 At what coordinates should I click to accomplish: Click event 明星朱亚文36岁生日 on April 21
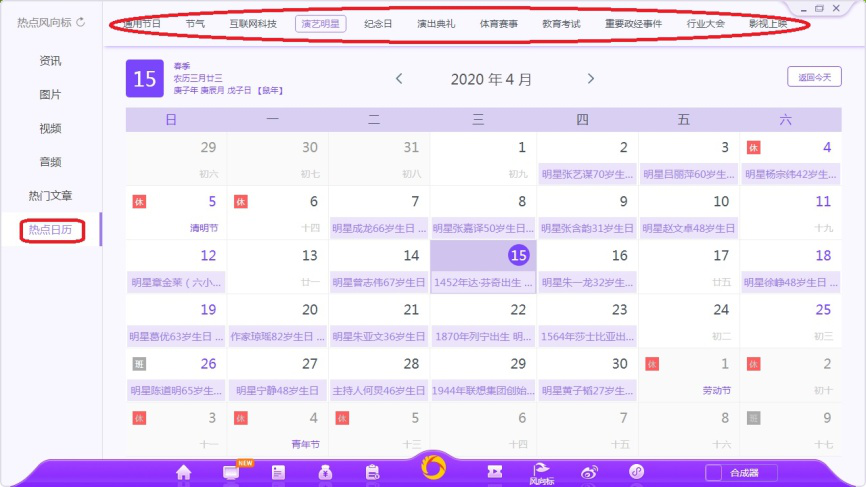pyautogui.click(x=379, y=337)
